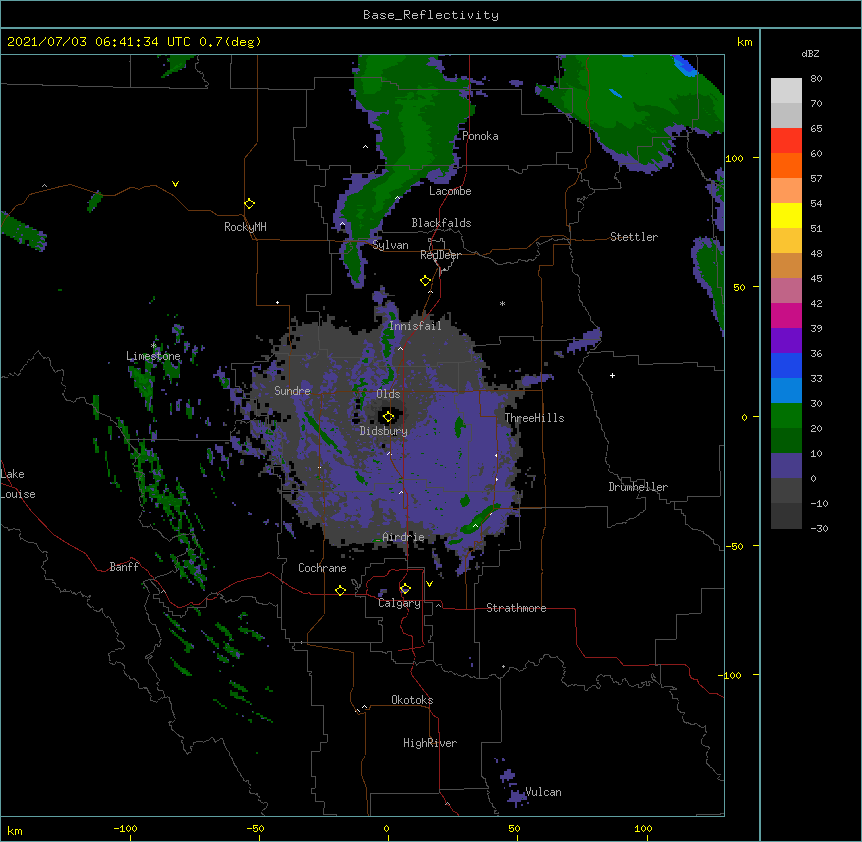Select the bright green 20-30 dBZ legend swatch
The height and width of the screenshot is (842, 862).
click(x=786, y=416)
